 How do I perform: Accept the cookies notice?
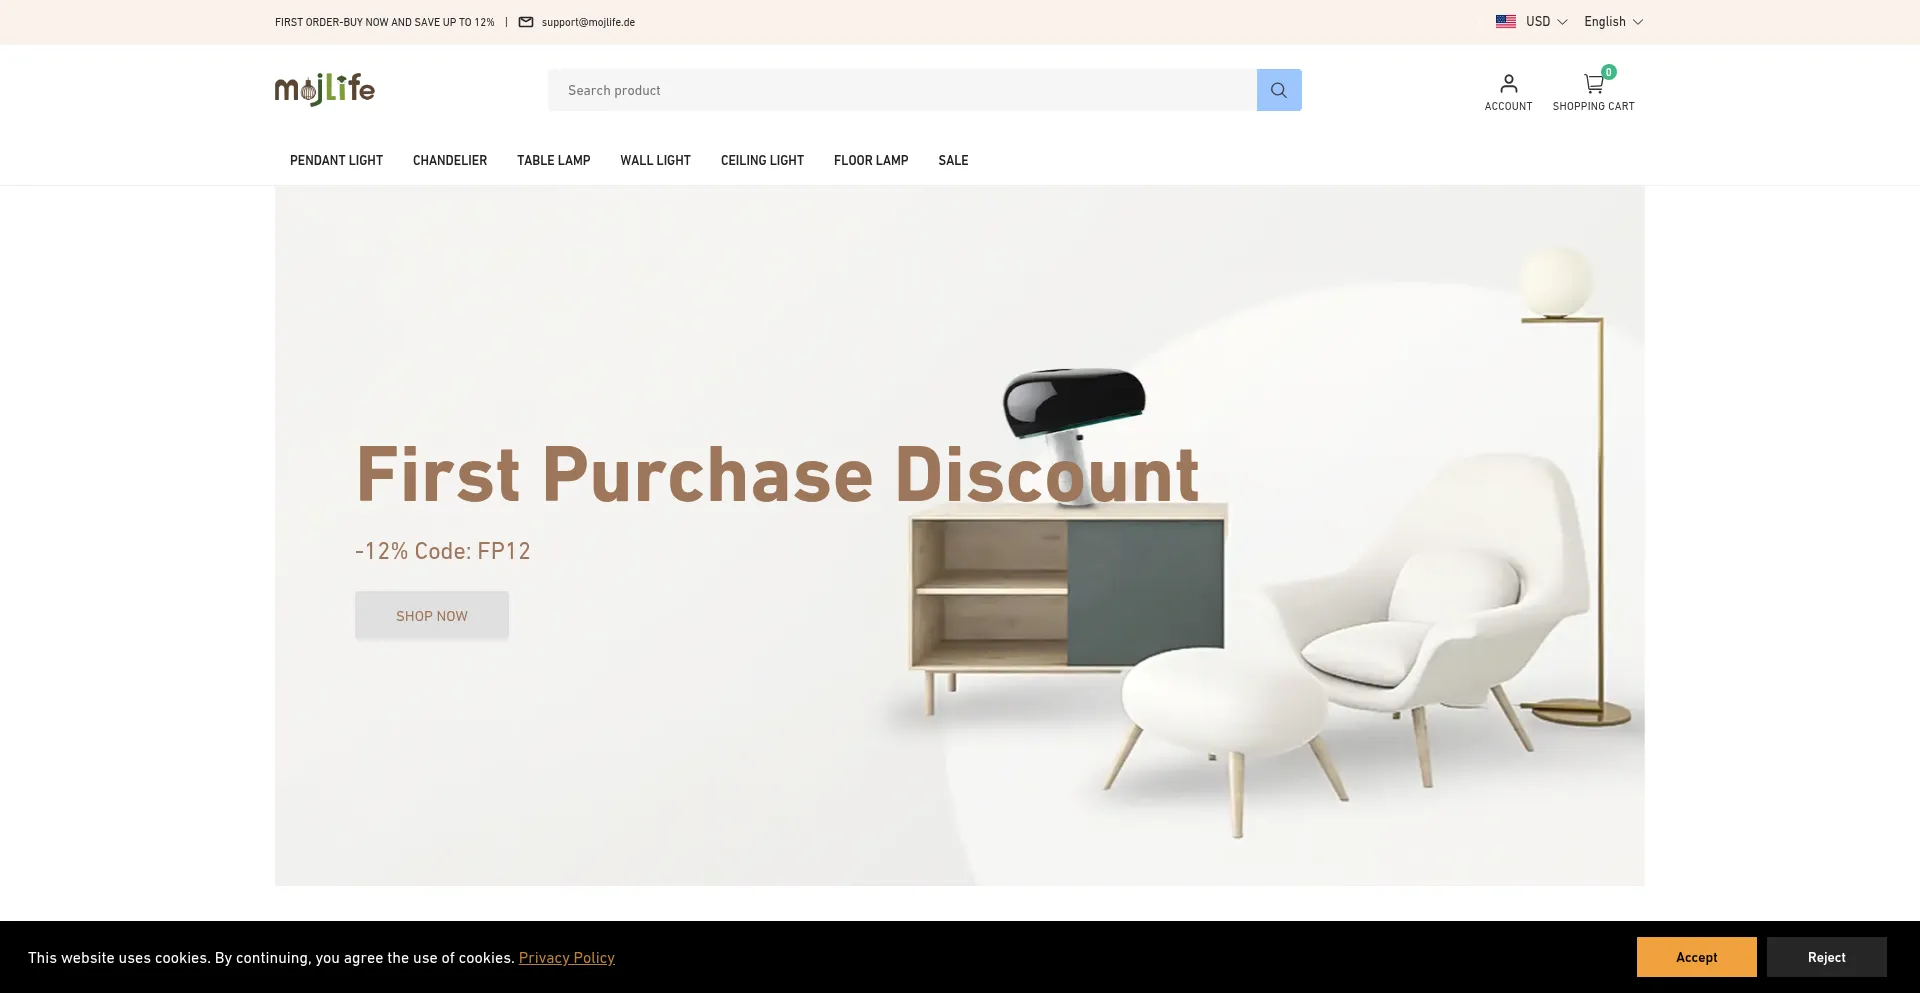1696,957
